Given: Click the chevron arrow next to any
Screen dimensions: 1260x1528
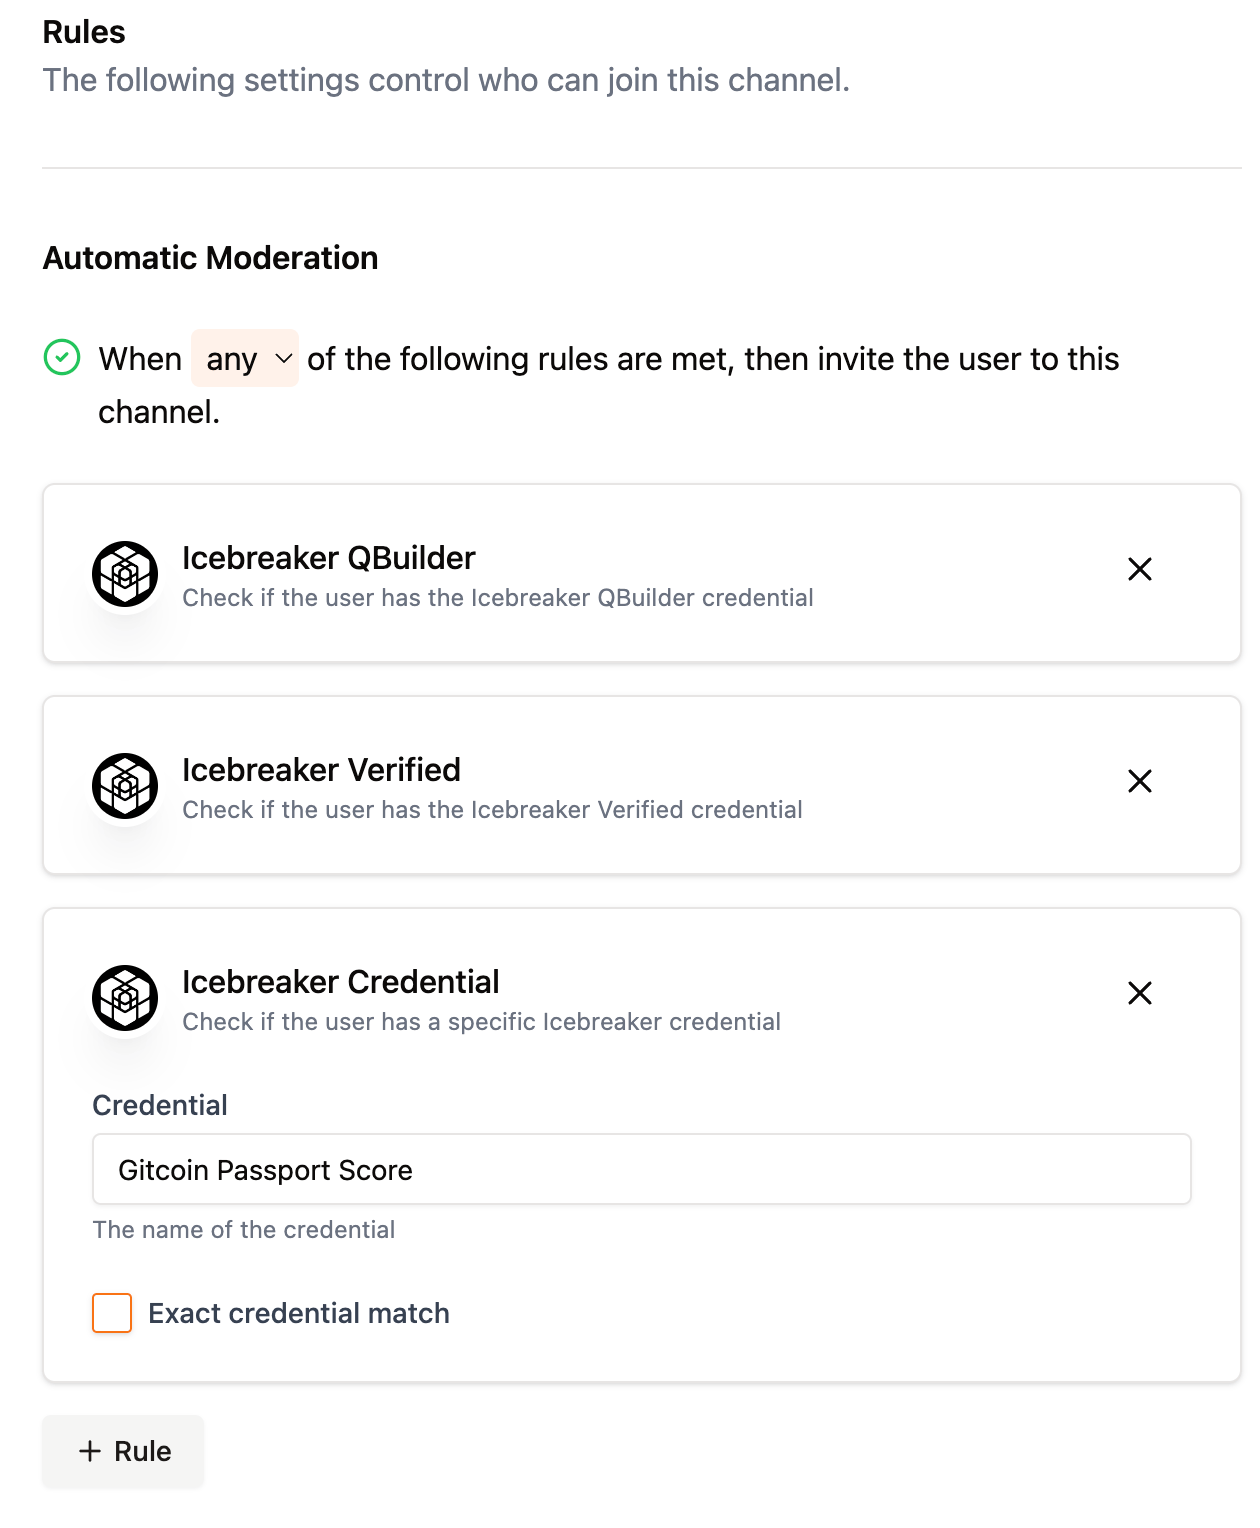Looking at the screenshot, I should point(284,358).
